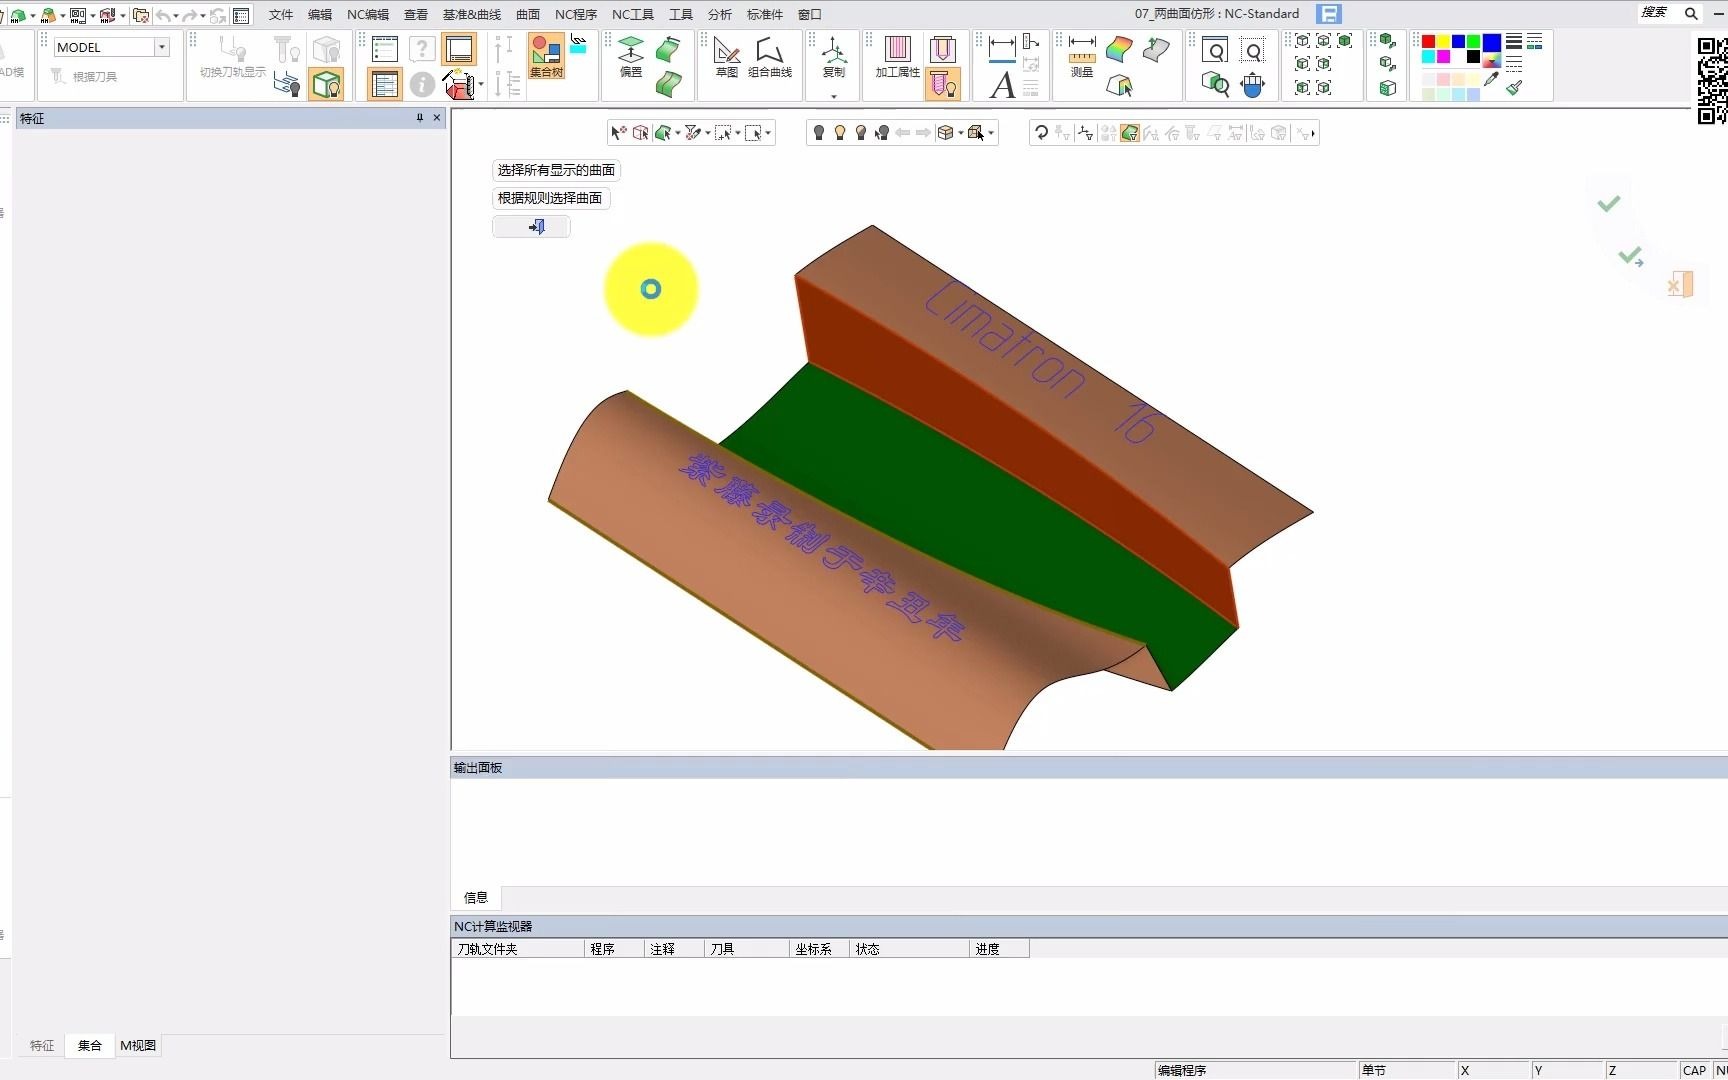Click the 加工属性 machining attributes icon
The width and height of the screenshot is (1728, 1080).
[897, 56]
